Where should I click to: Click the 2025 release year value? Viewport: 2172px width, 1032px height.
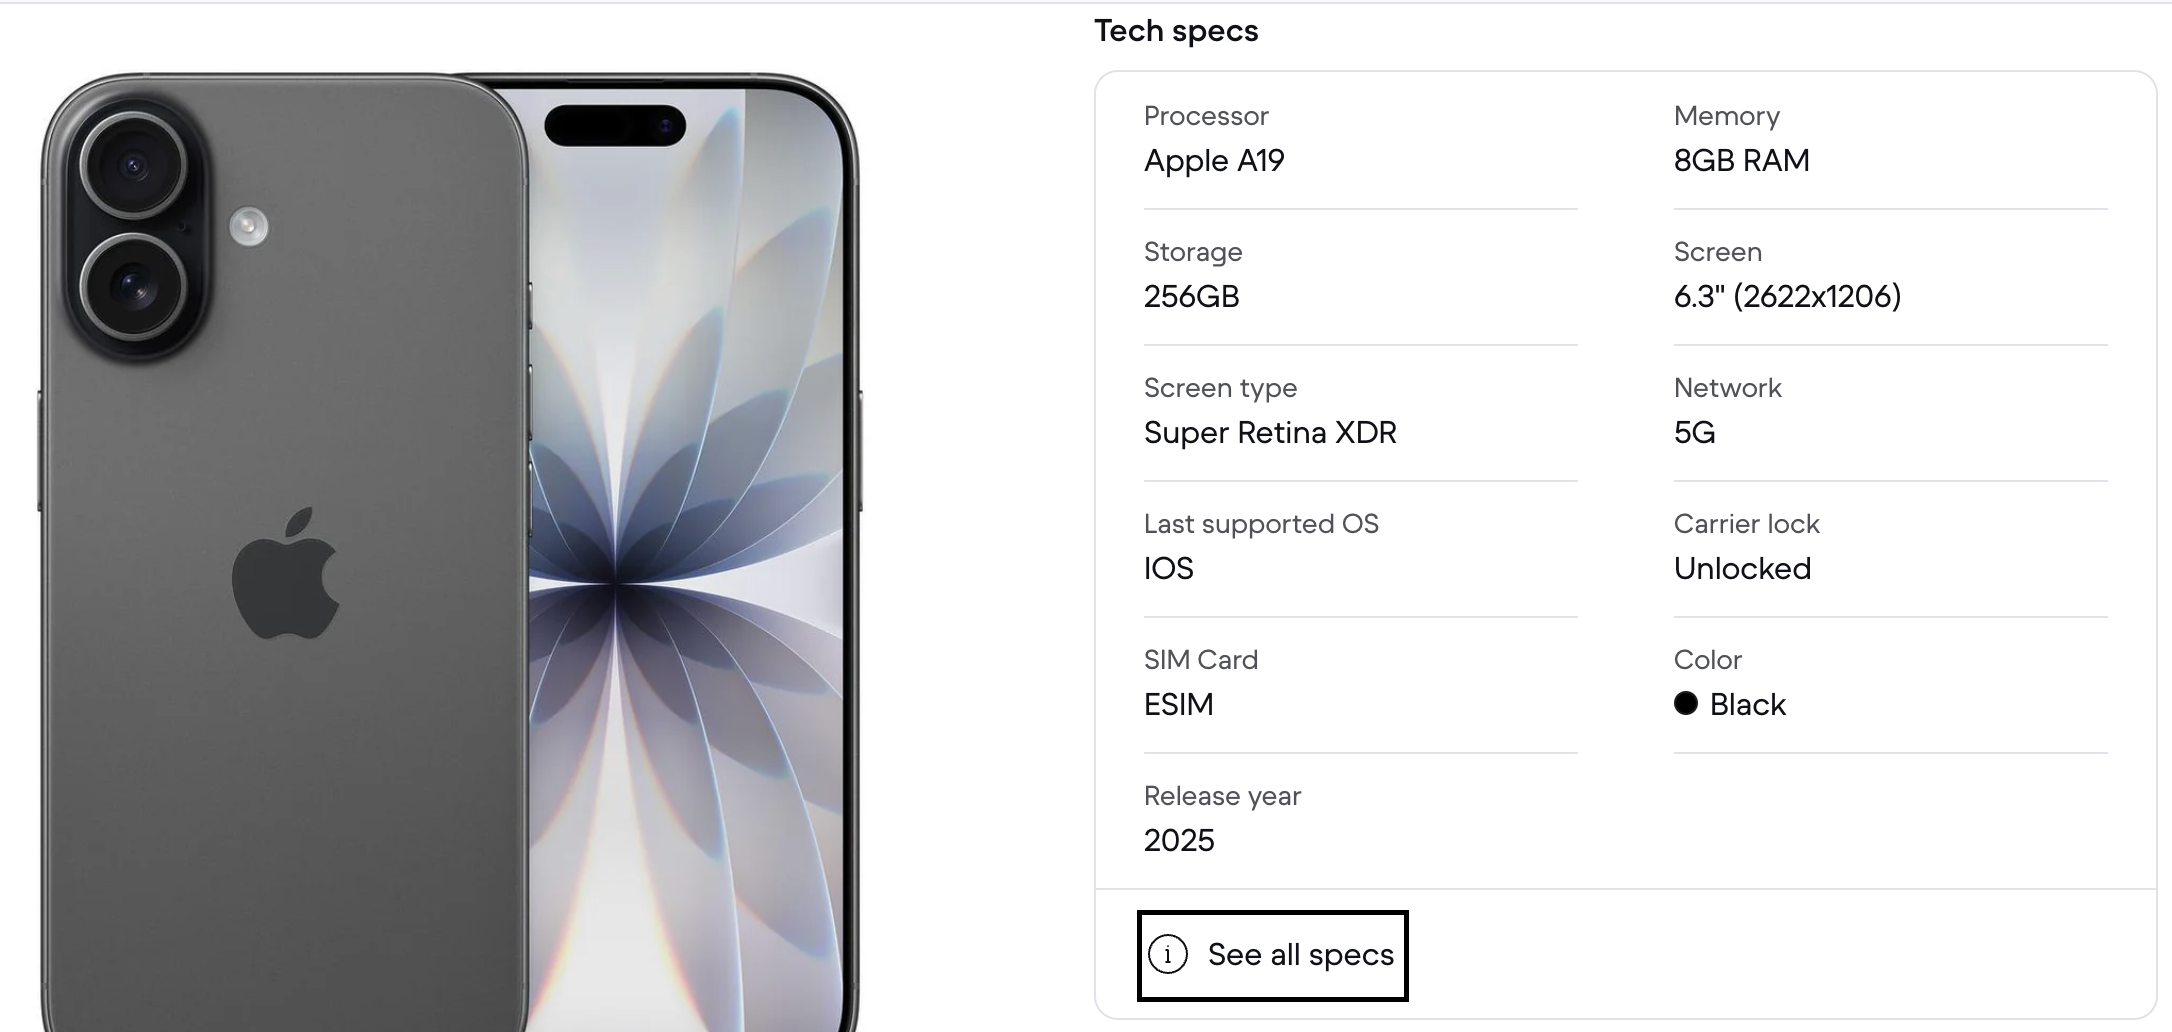tap(1179, 841)
